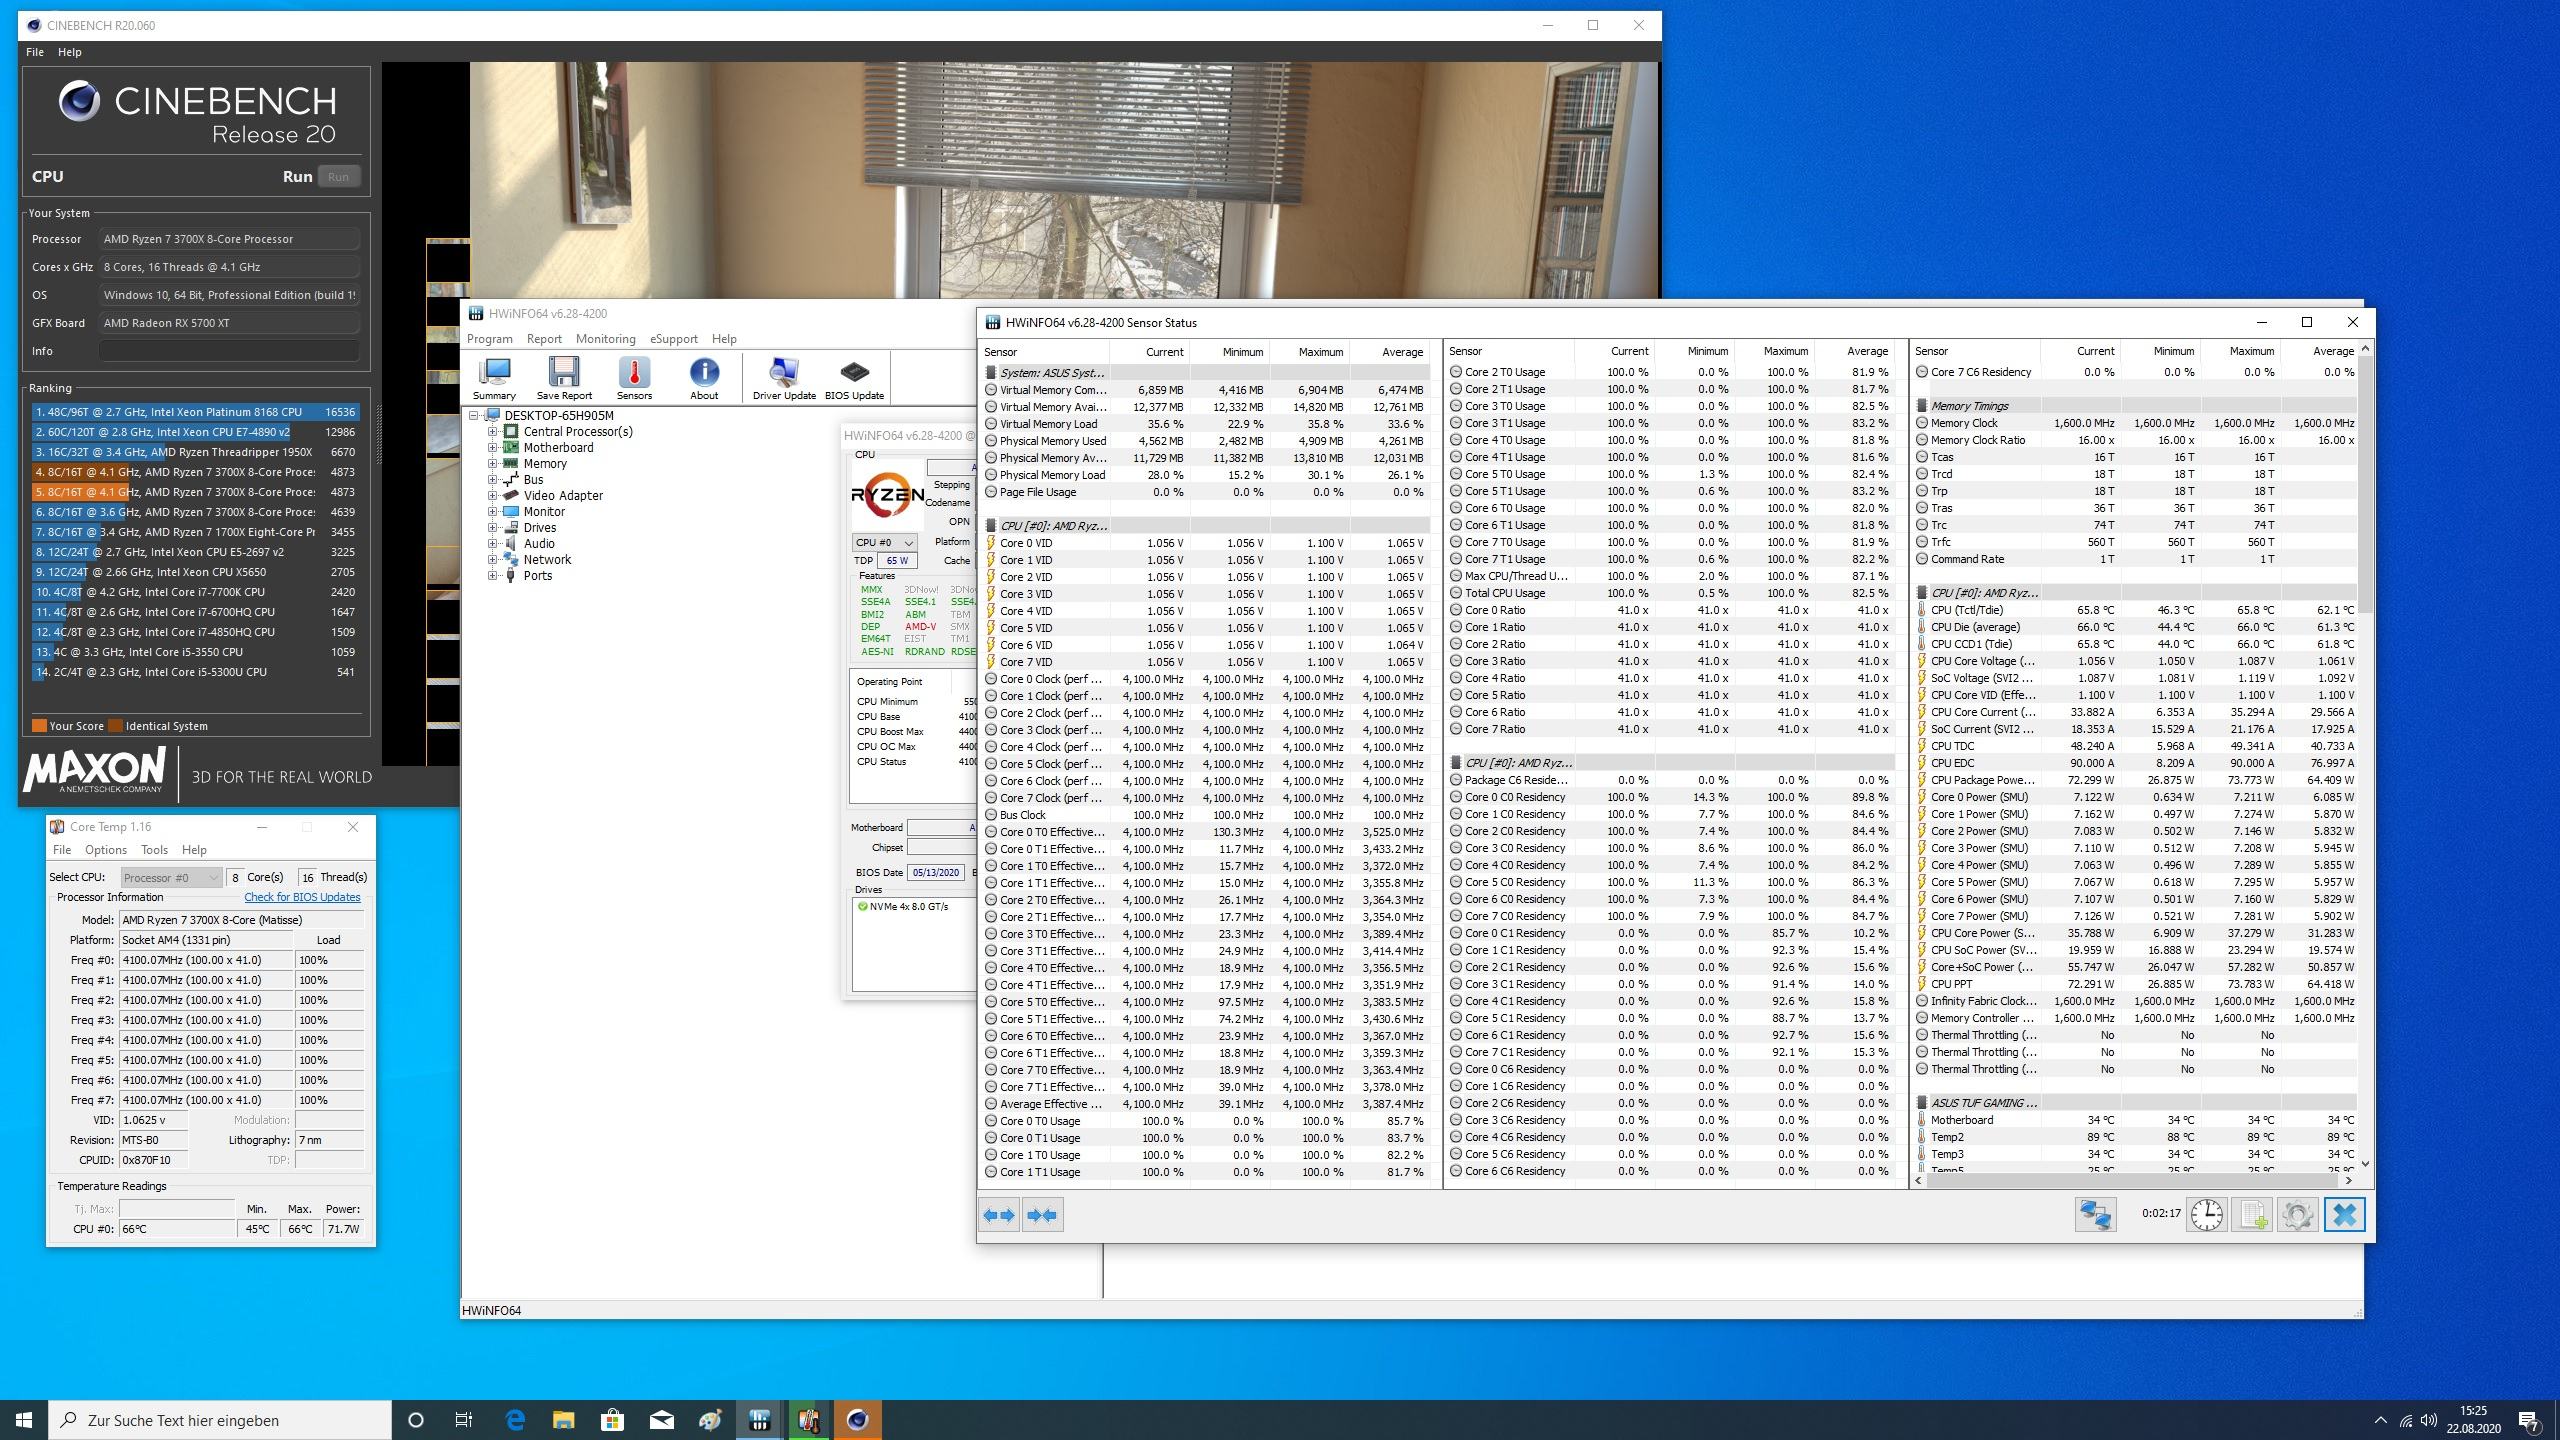Select the CPU (Tctl/Tdie) sensor row
2560x1440 pixels.
[2135, 610]
